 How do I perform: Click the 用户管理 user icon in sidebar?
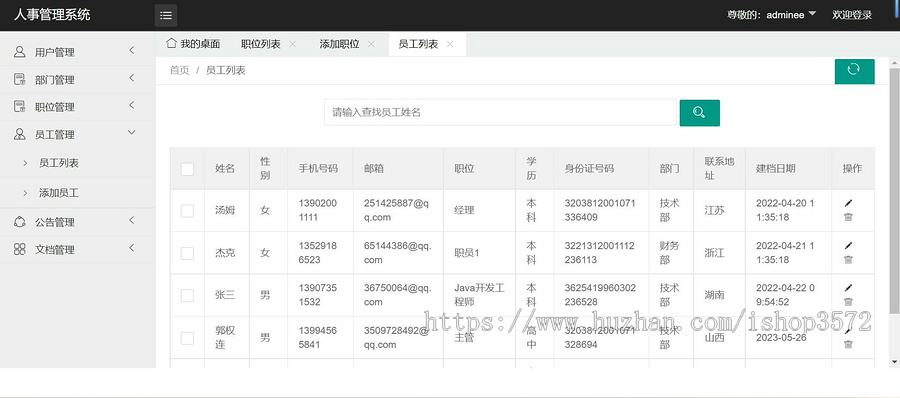[x=20, y=52]
